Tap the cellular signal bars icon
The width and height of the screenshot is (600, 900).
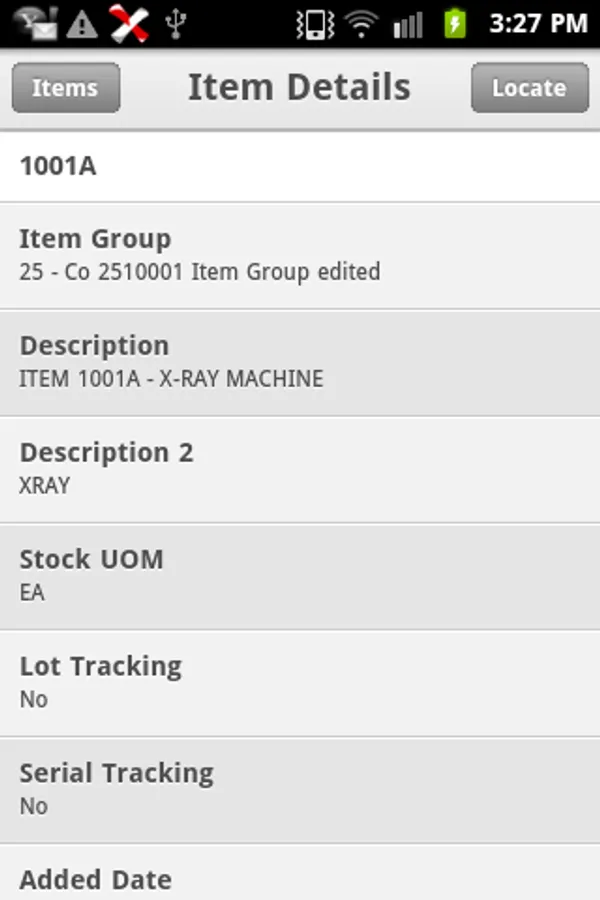point(407,23)
